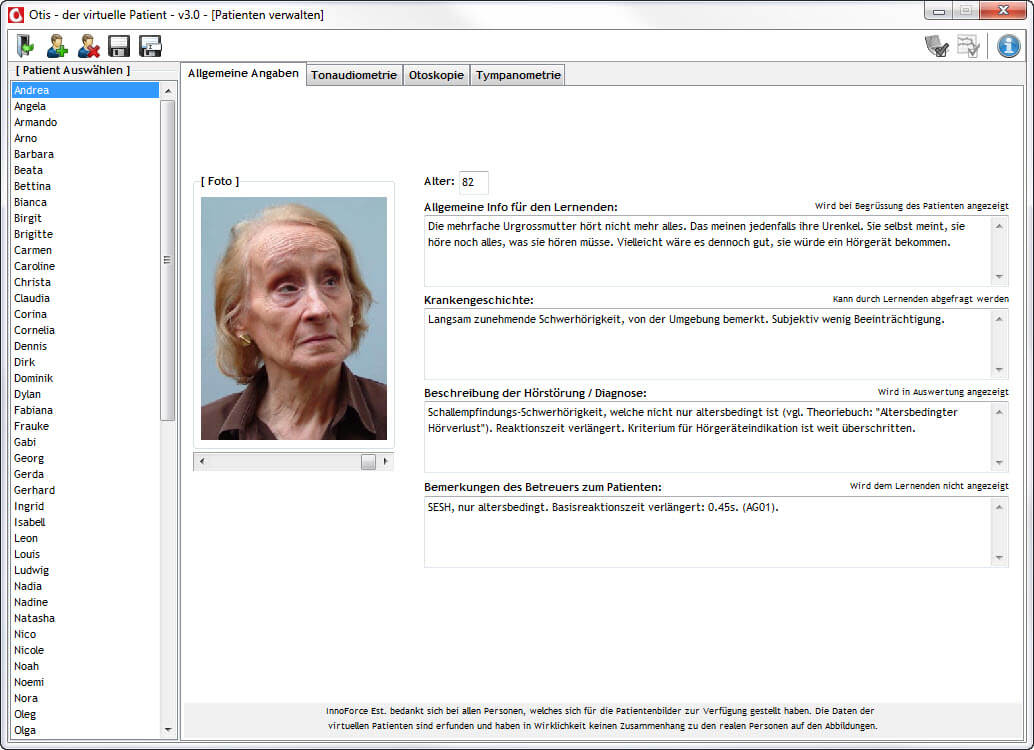Viewport: 1034px width, 750px height.
Task: Click the audiogram checkmark icon in toolbar
Action: click(968, 46)
